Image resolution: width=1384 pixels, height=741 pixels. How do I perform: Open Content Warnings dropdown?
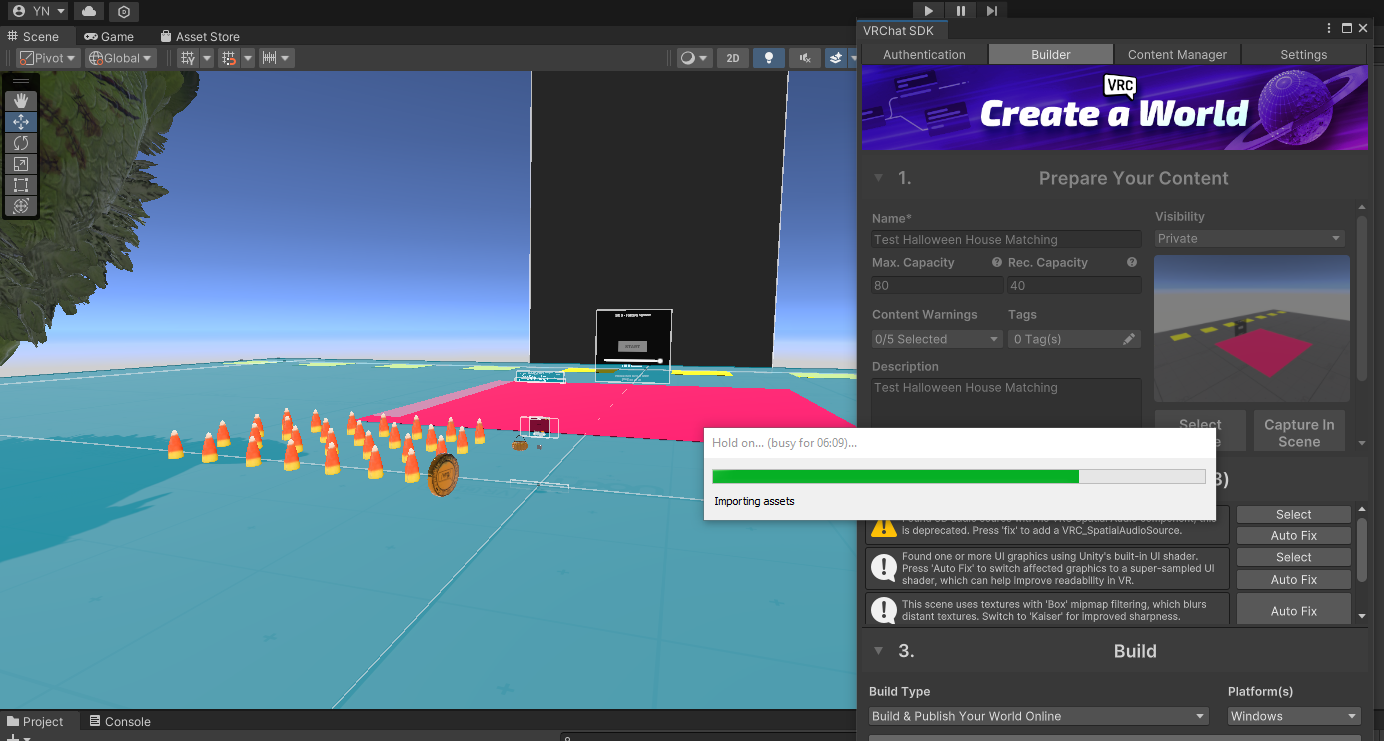pyautogui.click(x=937, y=339)
